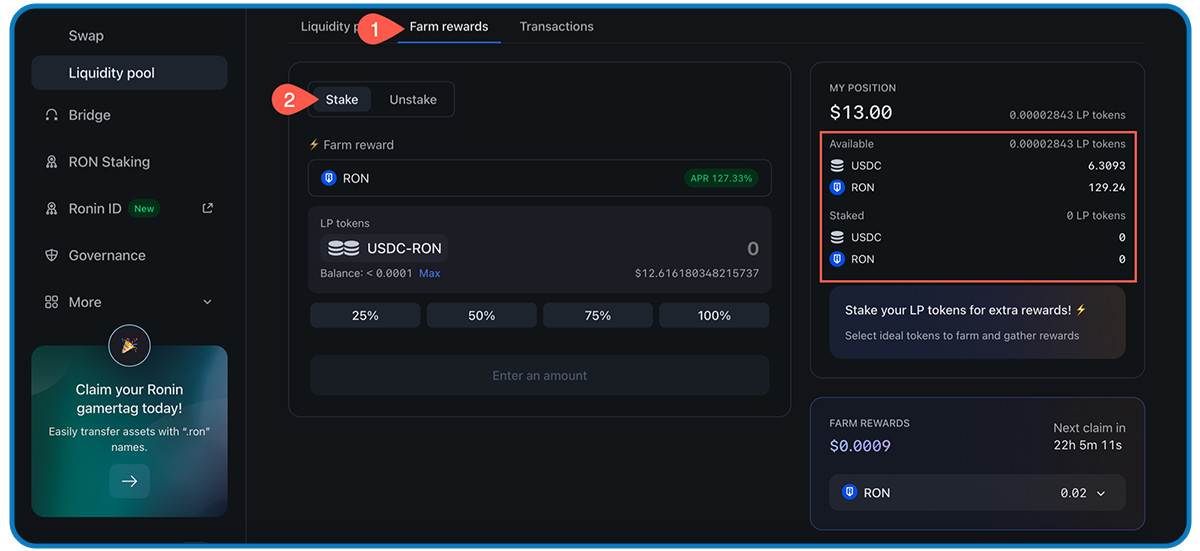Open the Swap page in sidebar
The image size is (1200, 551).
pos(86,36)
